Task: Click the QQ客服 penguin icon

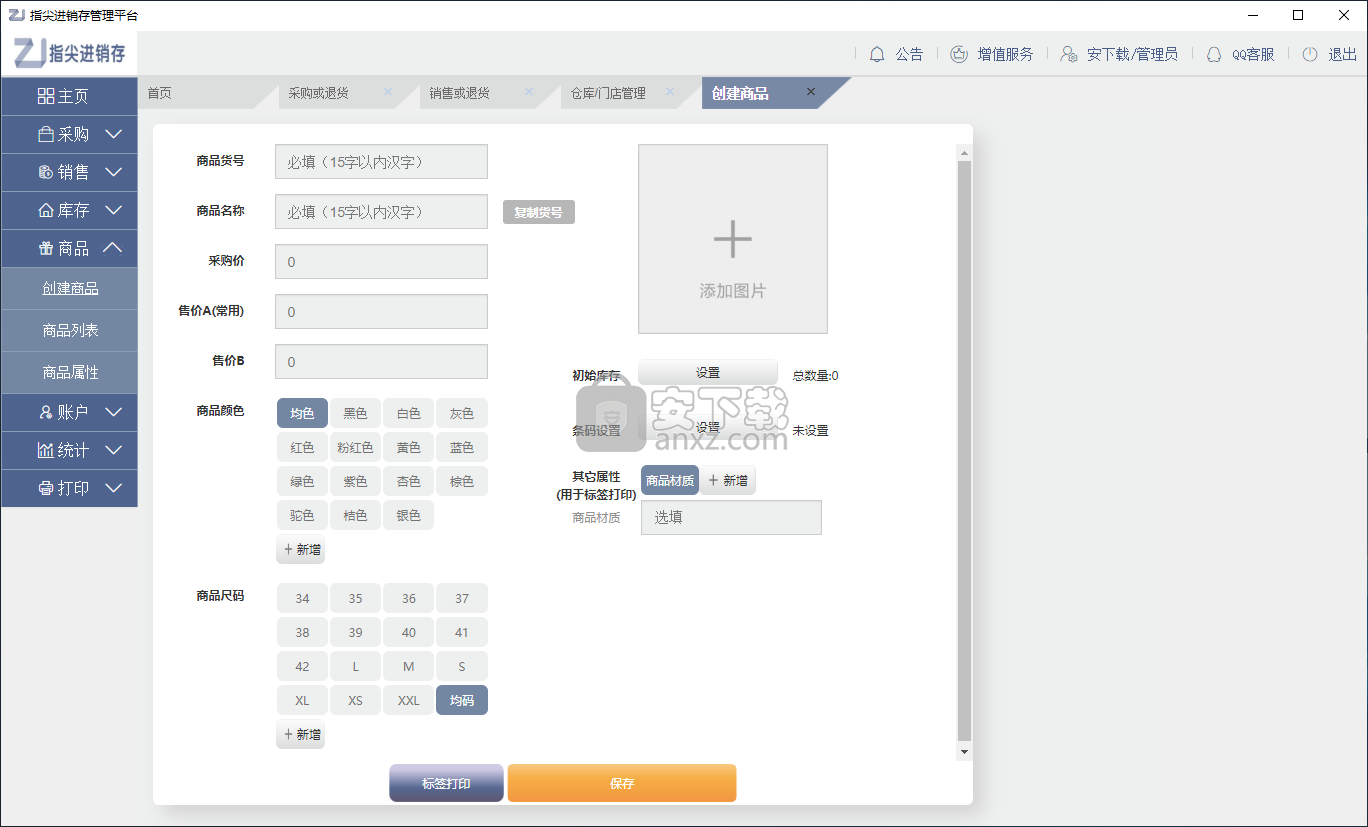Action: point(1214,54)
